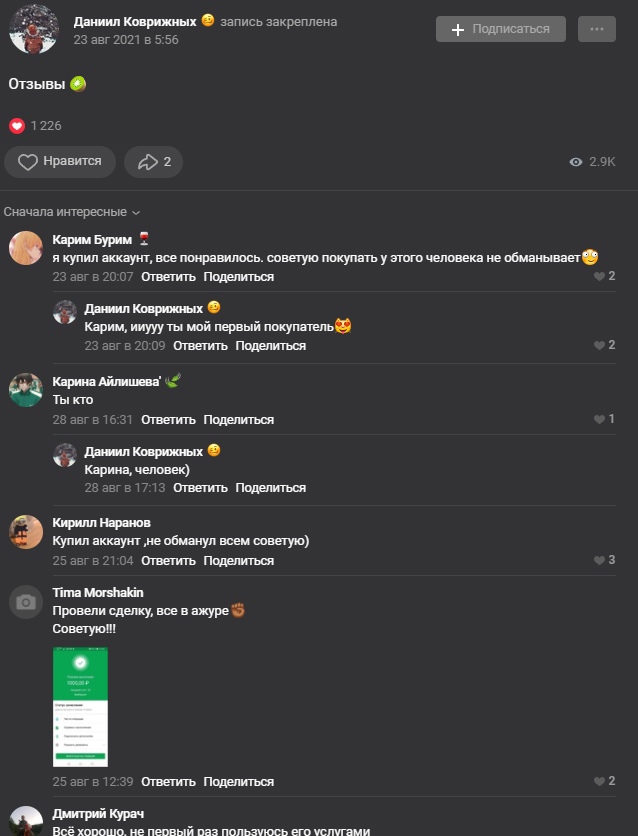Like Карина Айлишева's comment via its heart icon
The width and height of the screenshot is (638, 836).
(x=599, y=419)
